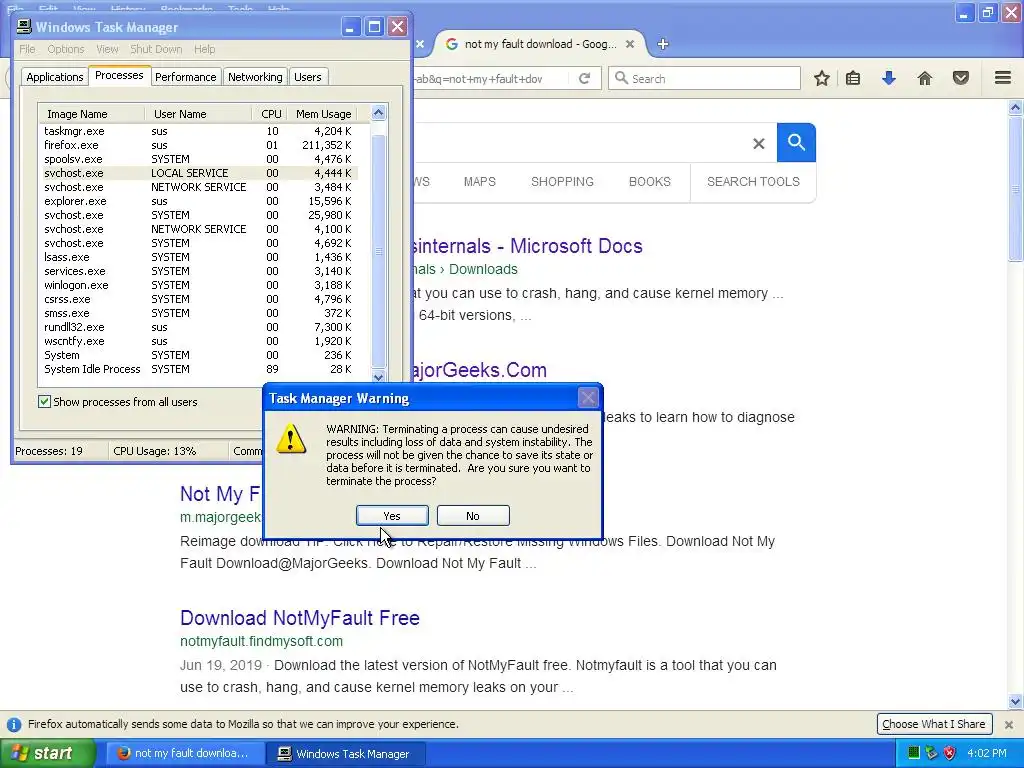
Task: Open the Performance tab
Action: coord(185,76)
